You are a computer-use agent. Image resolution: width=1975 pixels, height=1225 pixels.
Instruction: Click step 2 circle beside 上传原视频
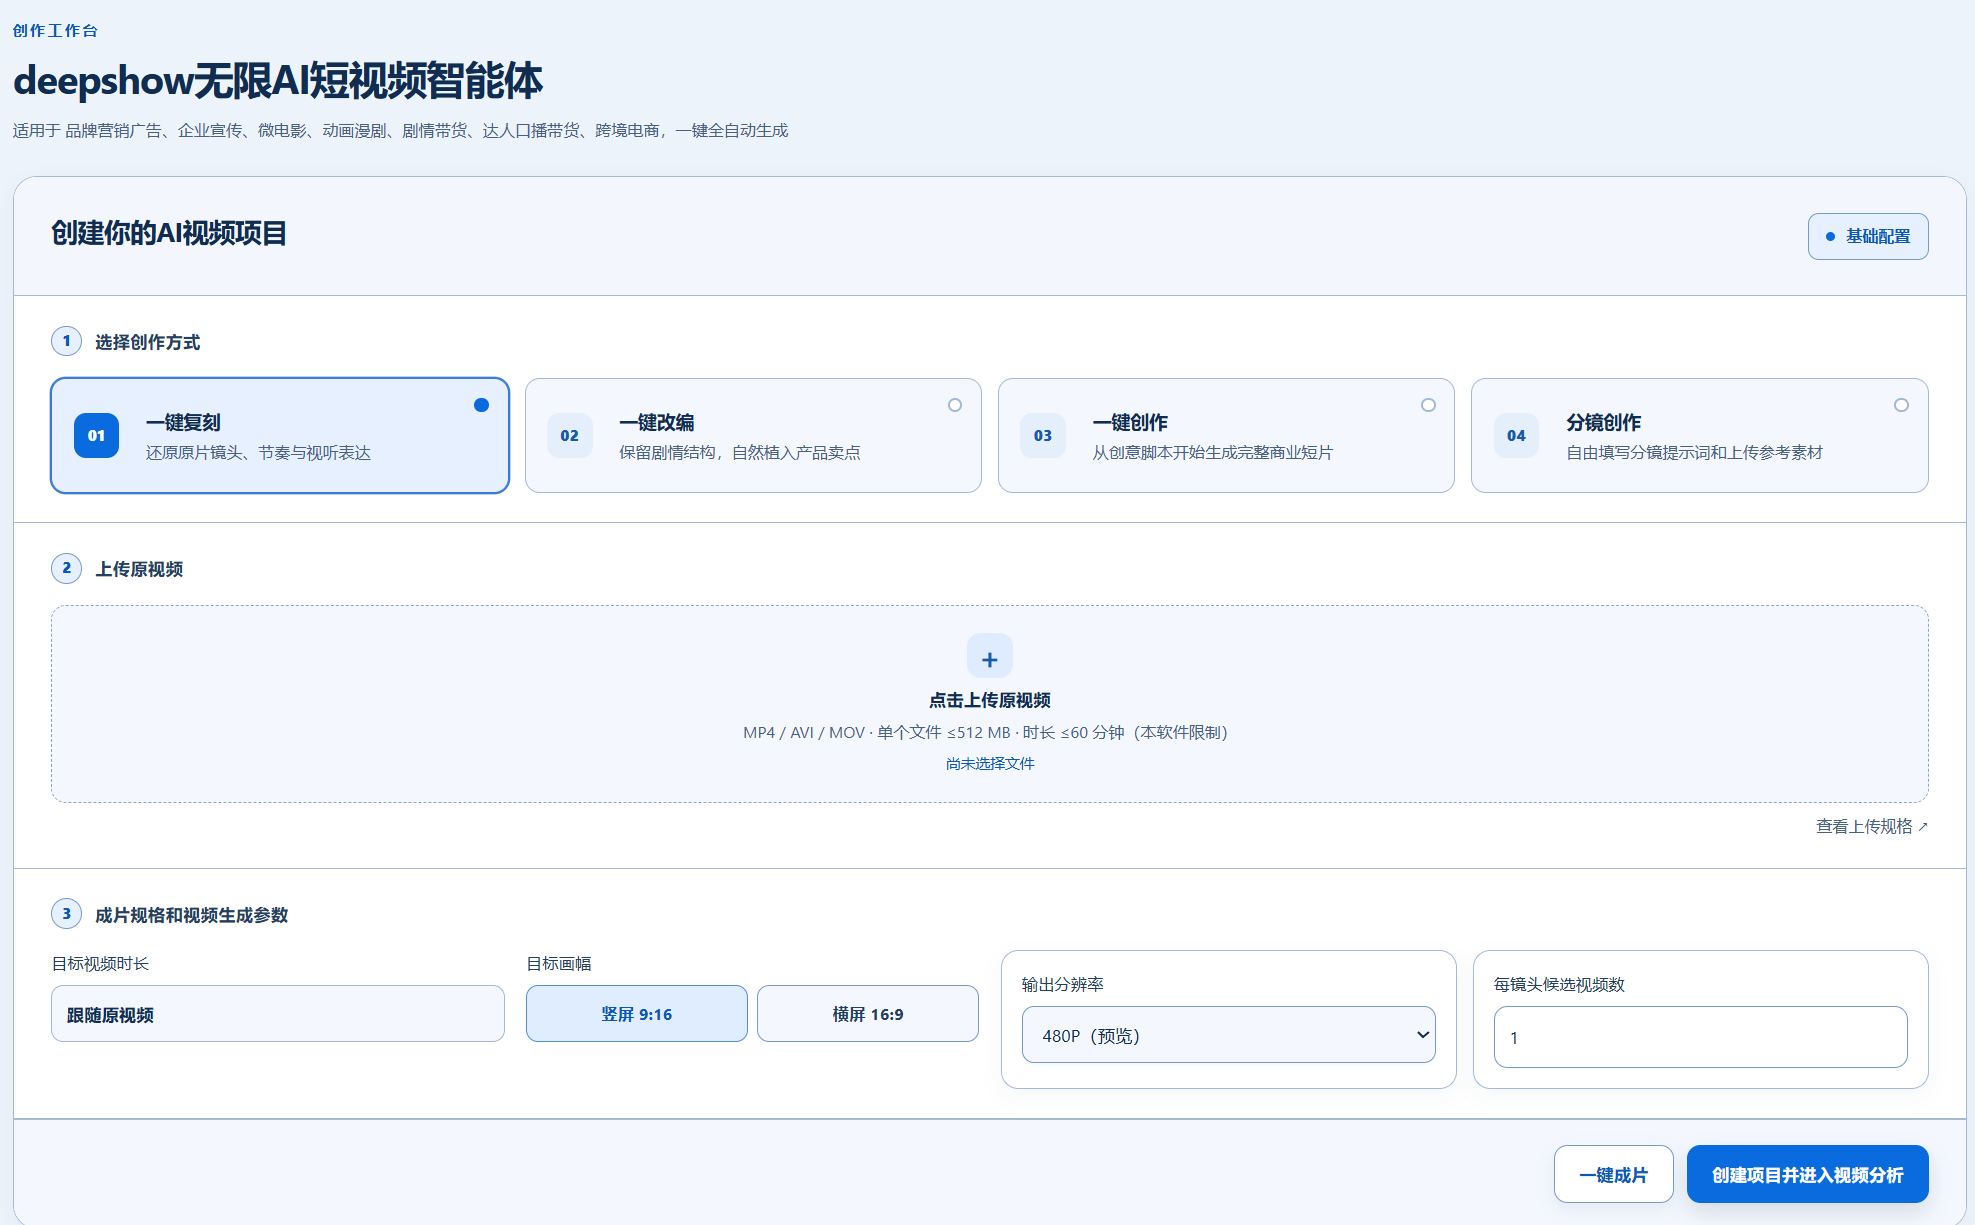pyautogui.click(x=66, y=568)
